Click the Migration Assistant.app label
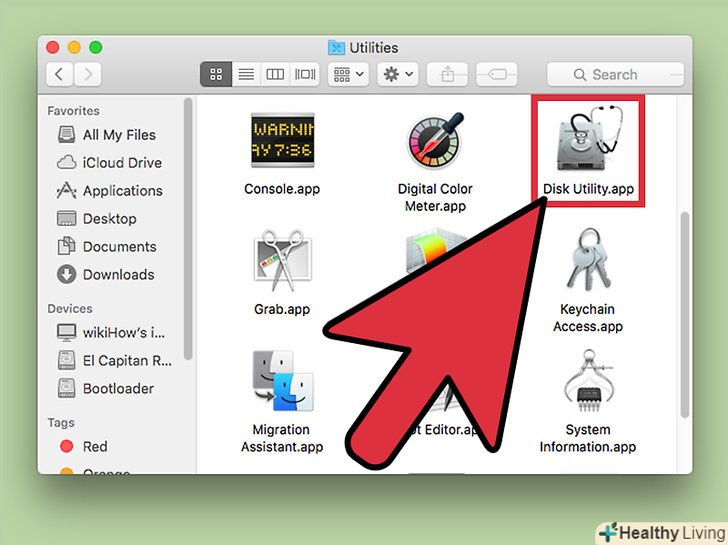 pos(282,438)
